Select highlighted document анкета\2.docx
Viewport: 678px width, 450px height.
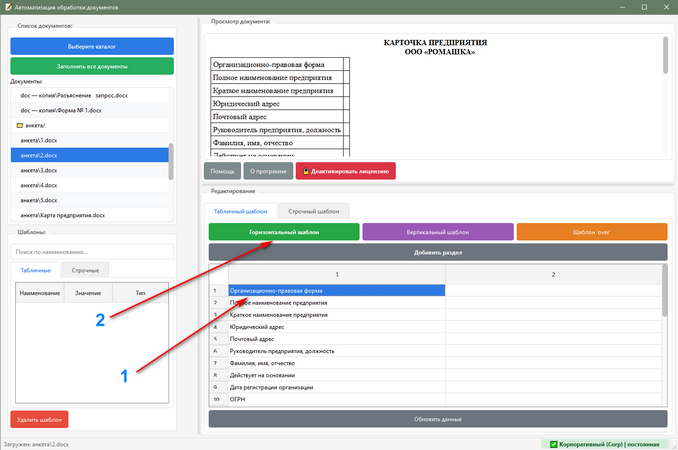90,155
